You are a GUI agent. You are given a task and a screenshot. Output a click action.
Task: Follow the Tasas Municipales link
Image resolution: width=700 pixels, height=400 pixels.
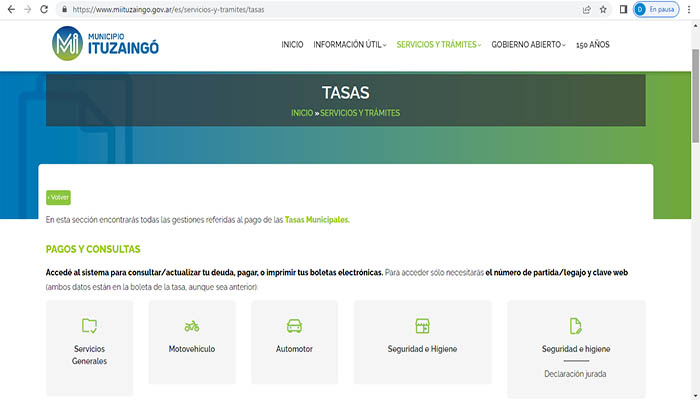[x=317, y=219]
